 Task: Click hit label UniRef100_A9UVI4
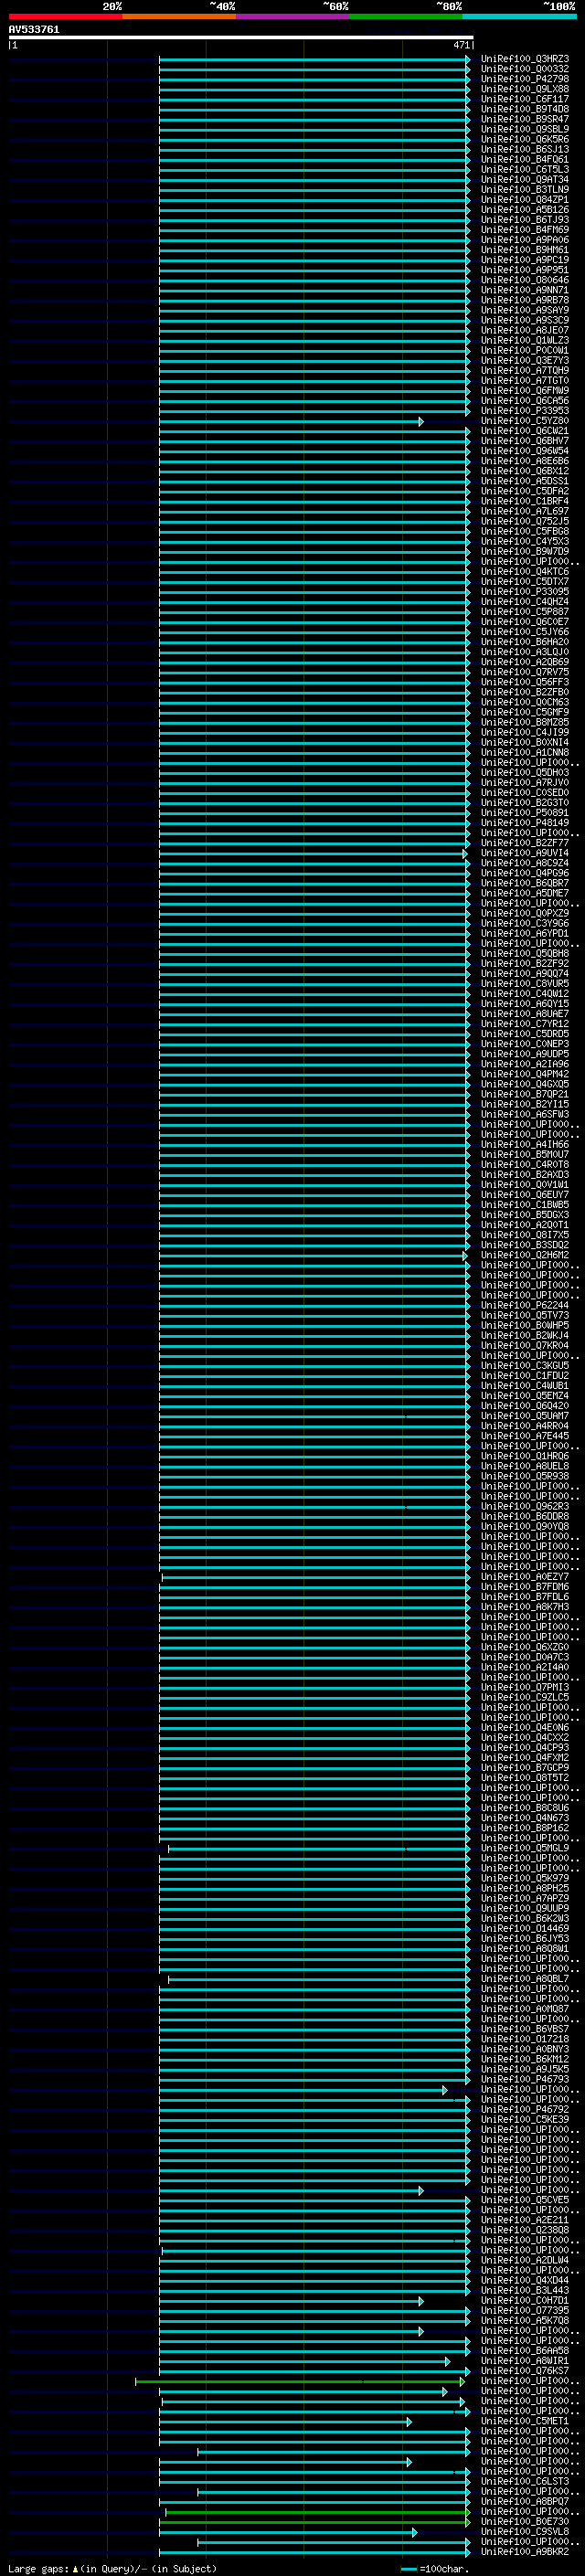(524, 853)
